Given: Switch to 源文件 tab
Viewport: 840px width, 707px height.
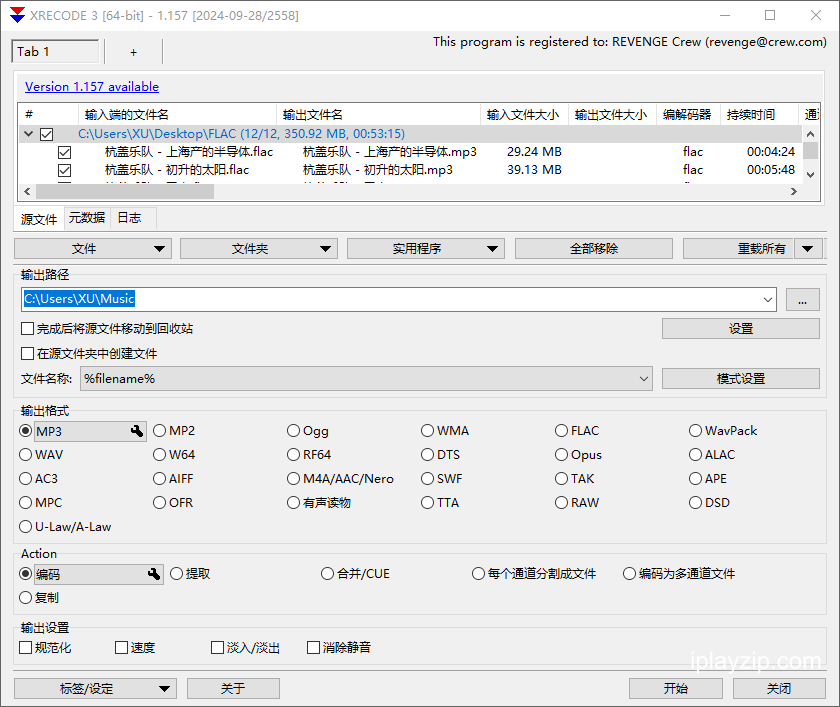Looking at the screenshot, I should pos(39,219).
